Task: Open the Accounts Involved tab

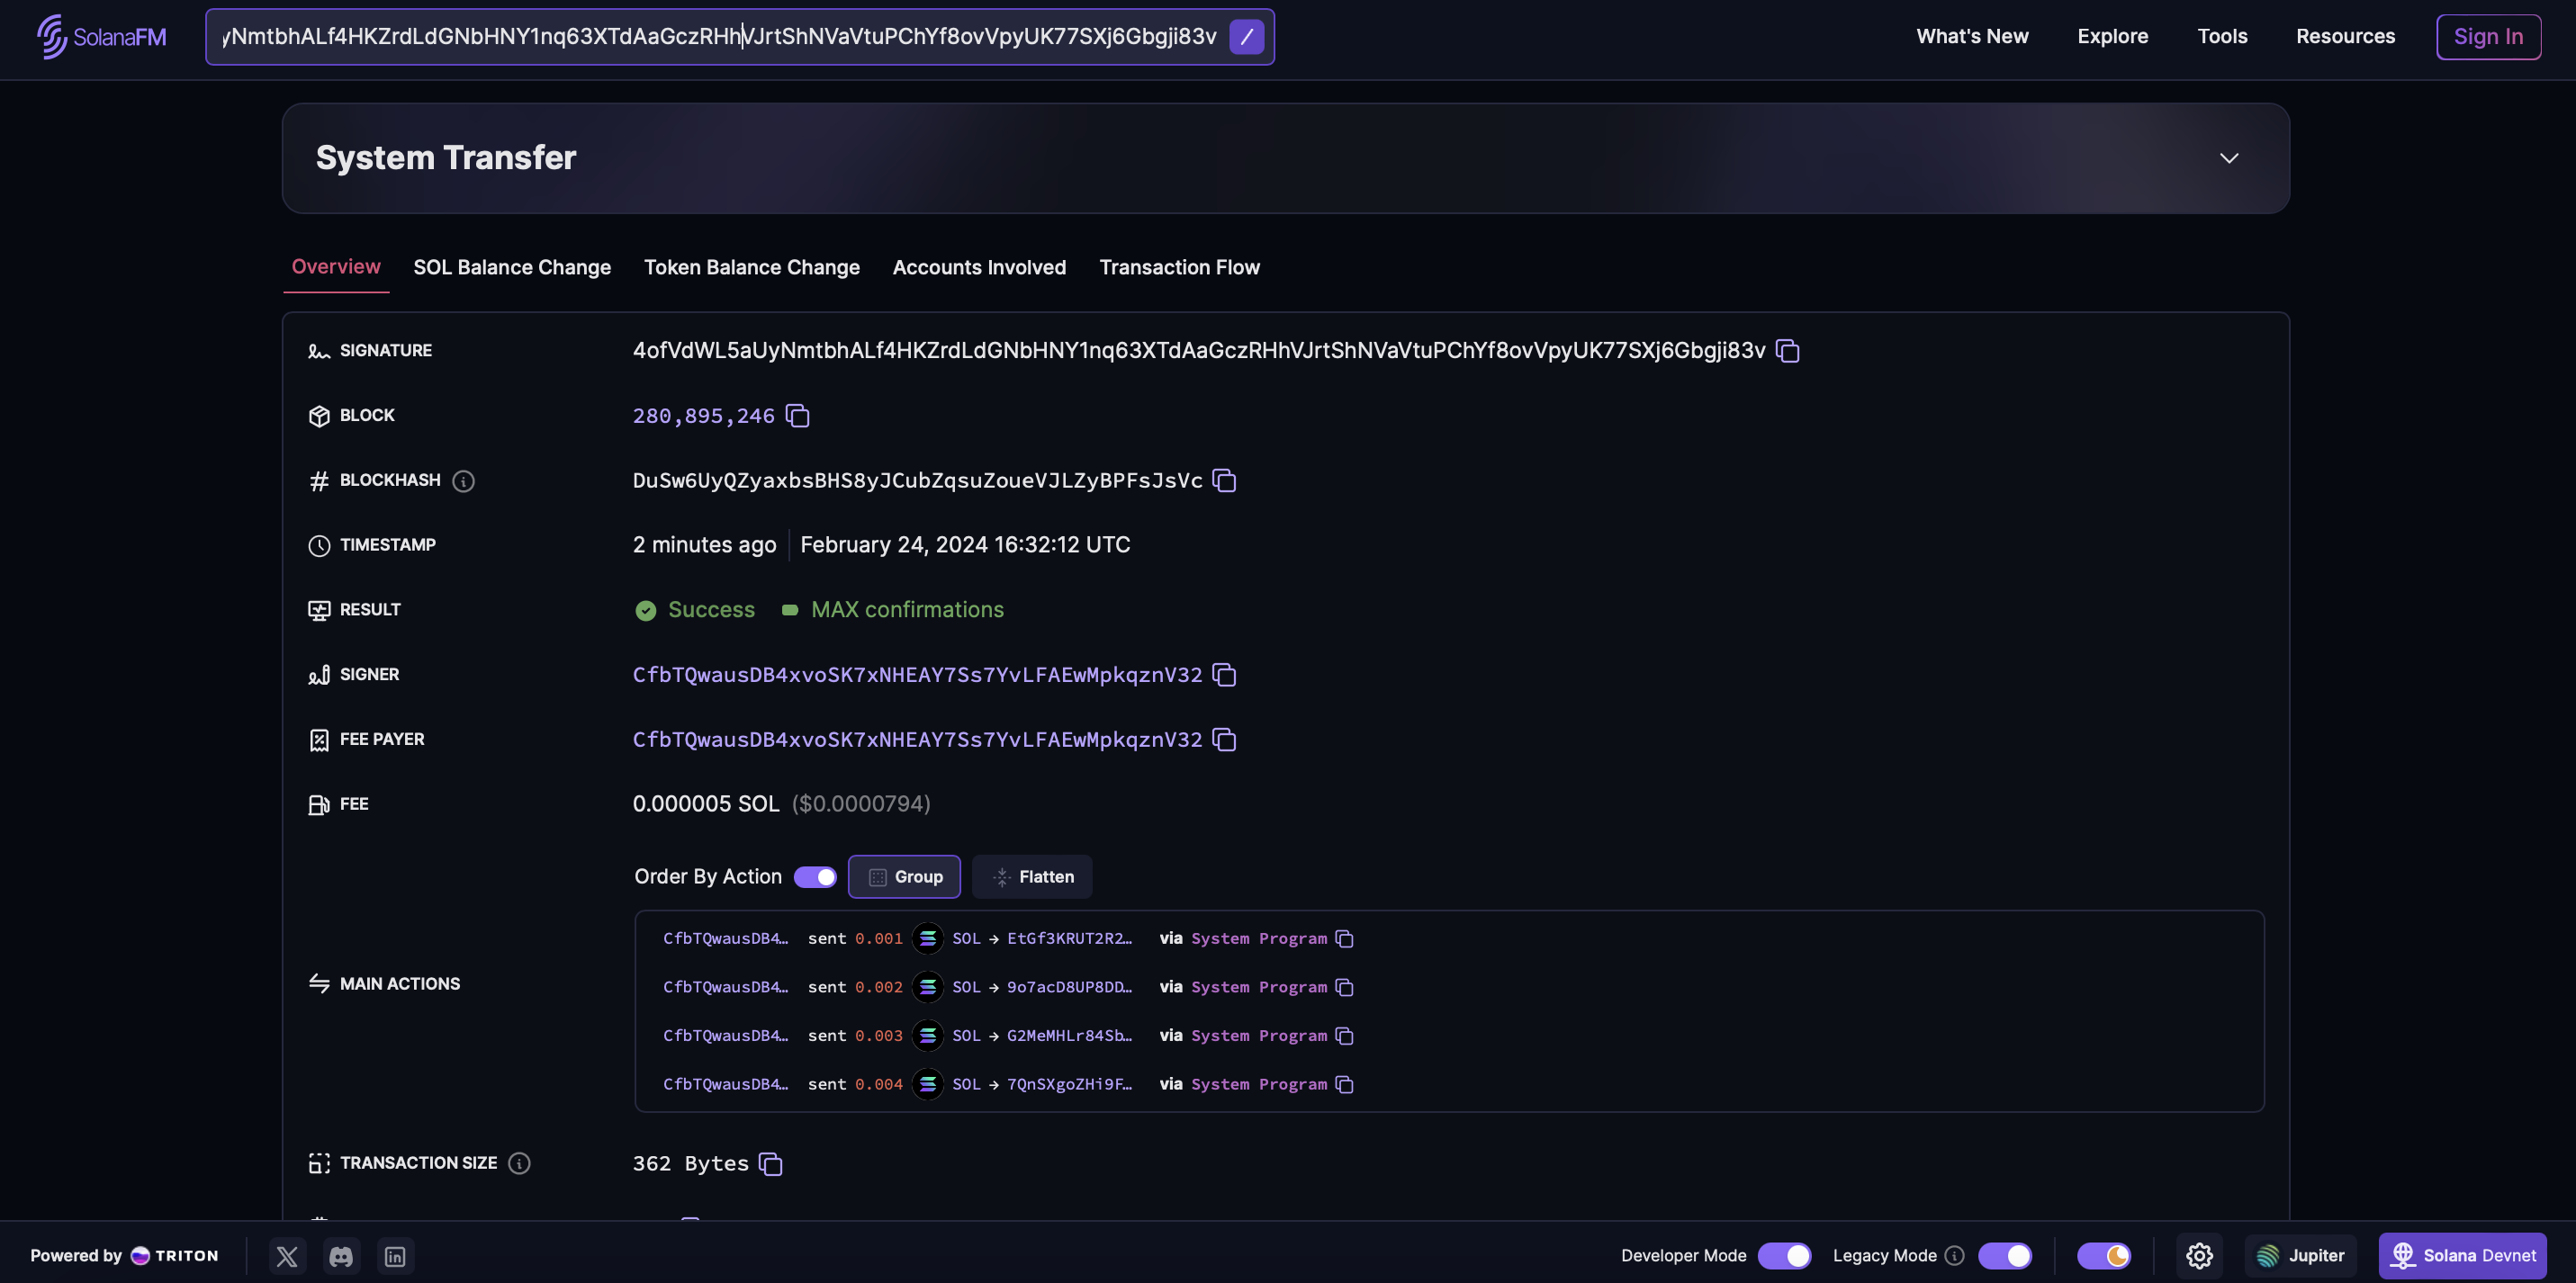Action: click(x=981, y=266)
